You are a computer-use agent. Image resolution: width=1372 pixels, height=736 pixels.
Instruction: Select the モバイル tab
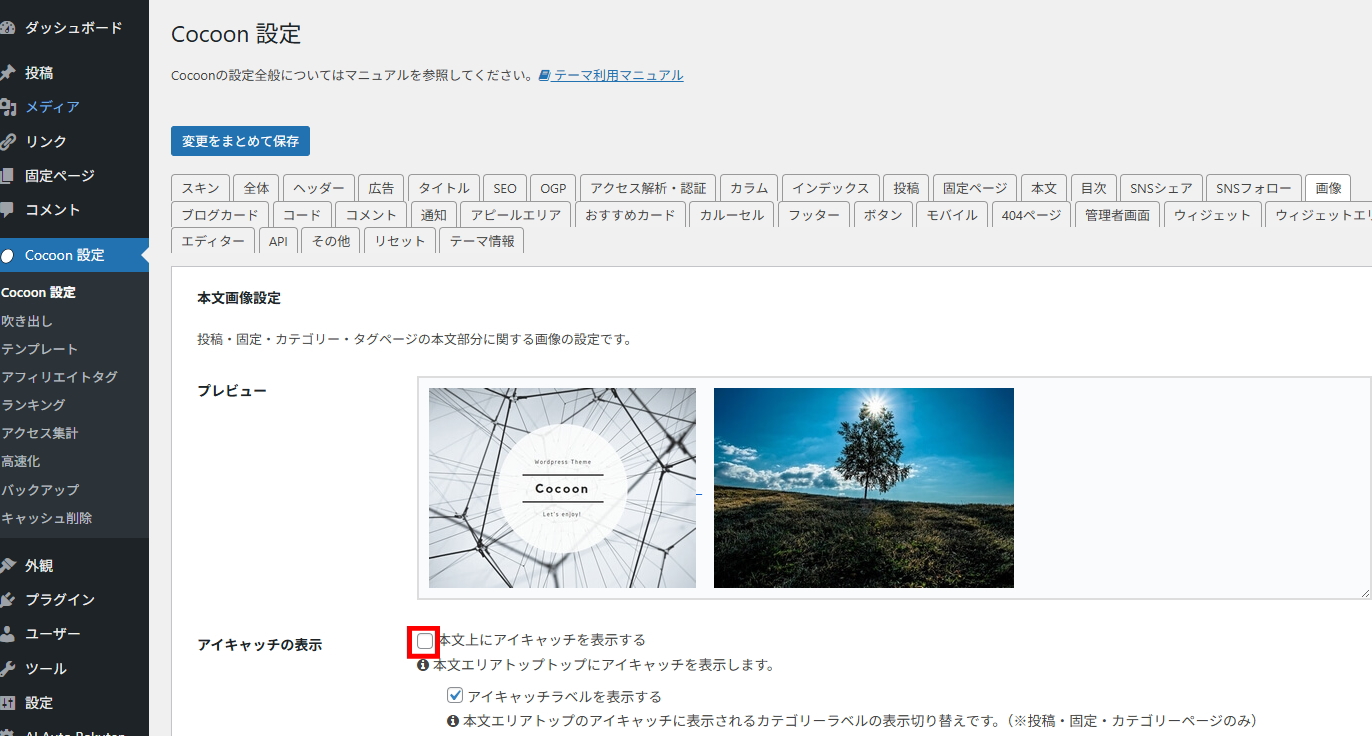(x=951, y=215)
